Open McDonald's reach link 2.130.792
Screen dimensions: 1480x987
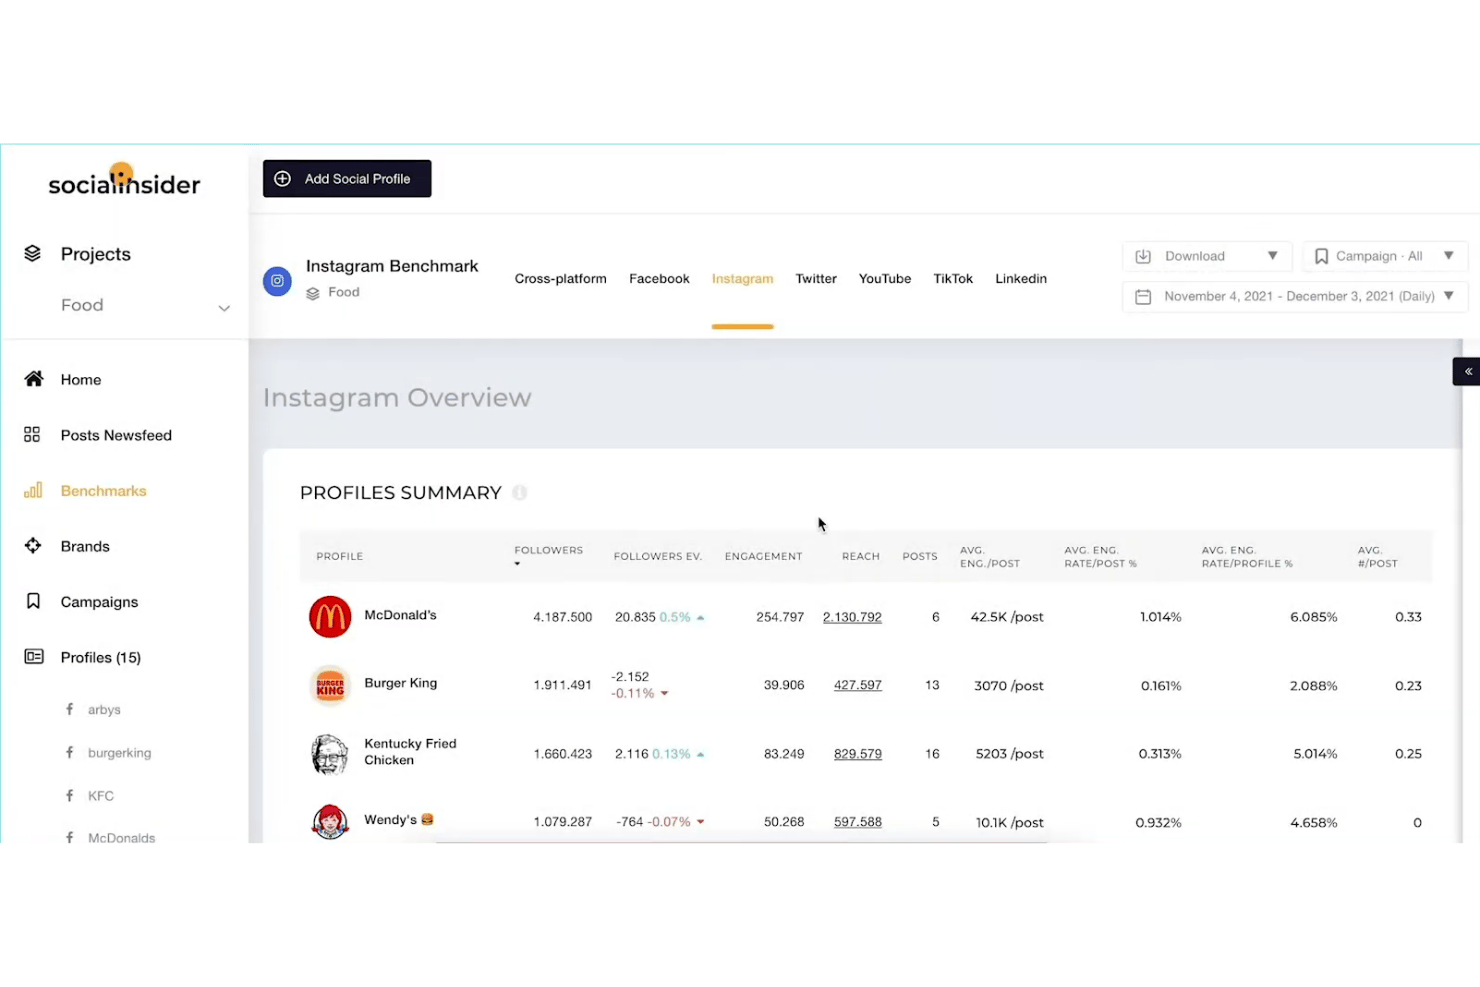852,617
